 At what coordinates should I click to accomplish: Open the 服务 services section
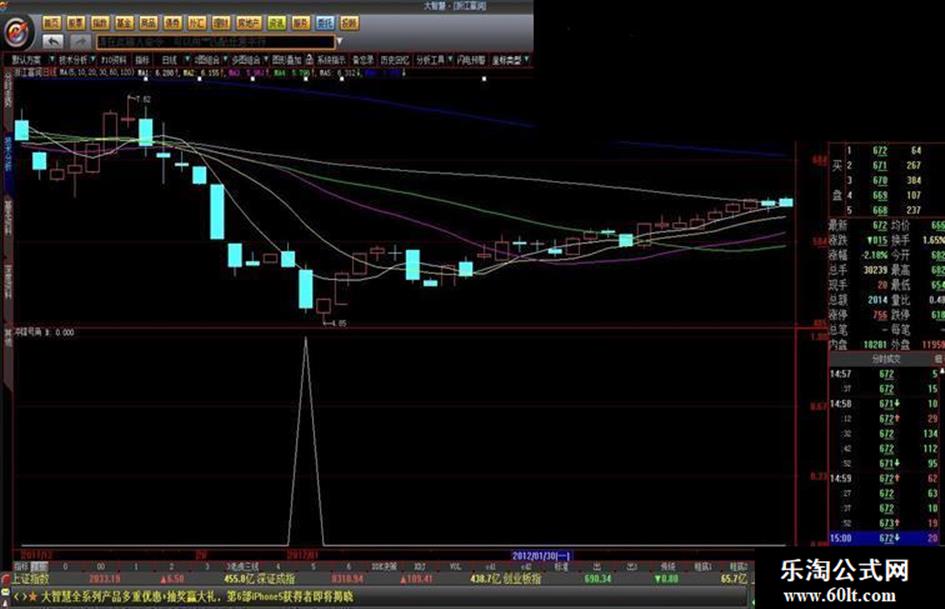tap(301, 24)
